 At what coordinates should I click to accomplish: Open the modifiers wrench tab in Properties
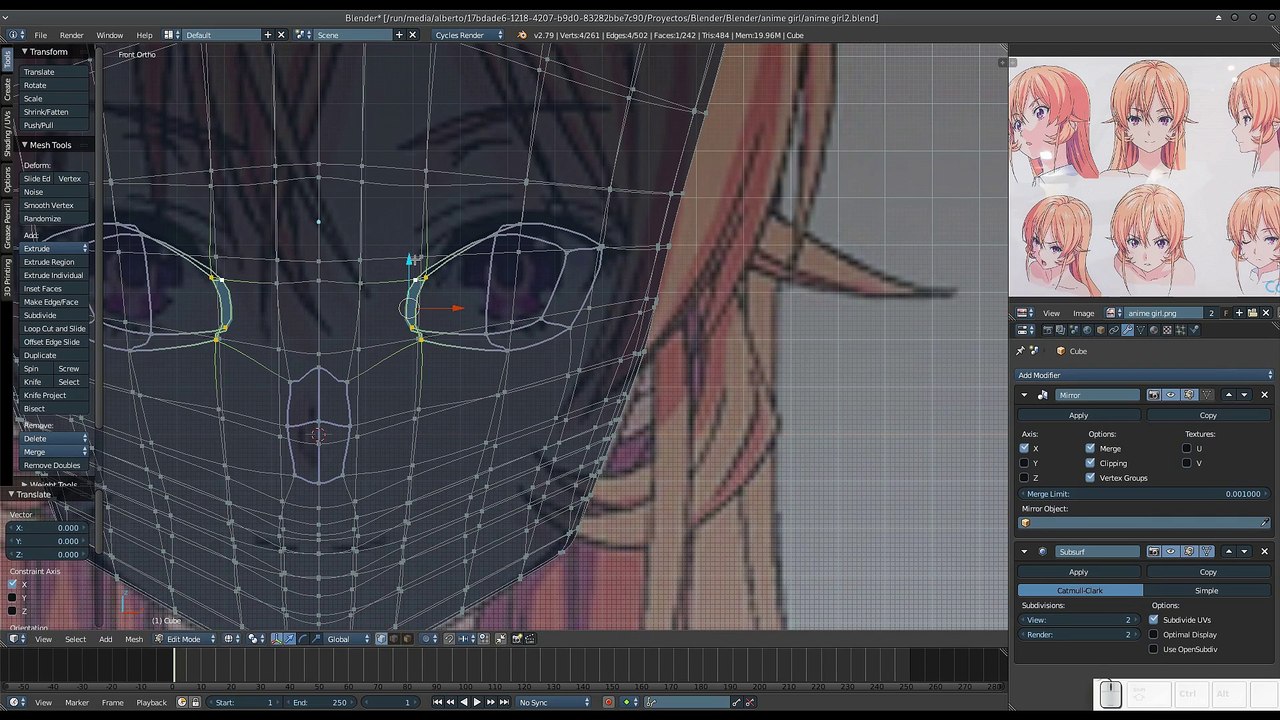1127,330
